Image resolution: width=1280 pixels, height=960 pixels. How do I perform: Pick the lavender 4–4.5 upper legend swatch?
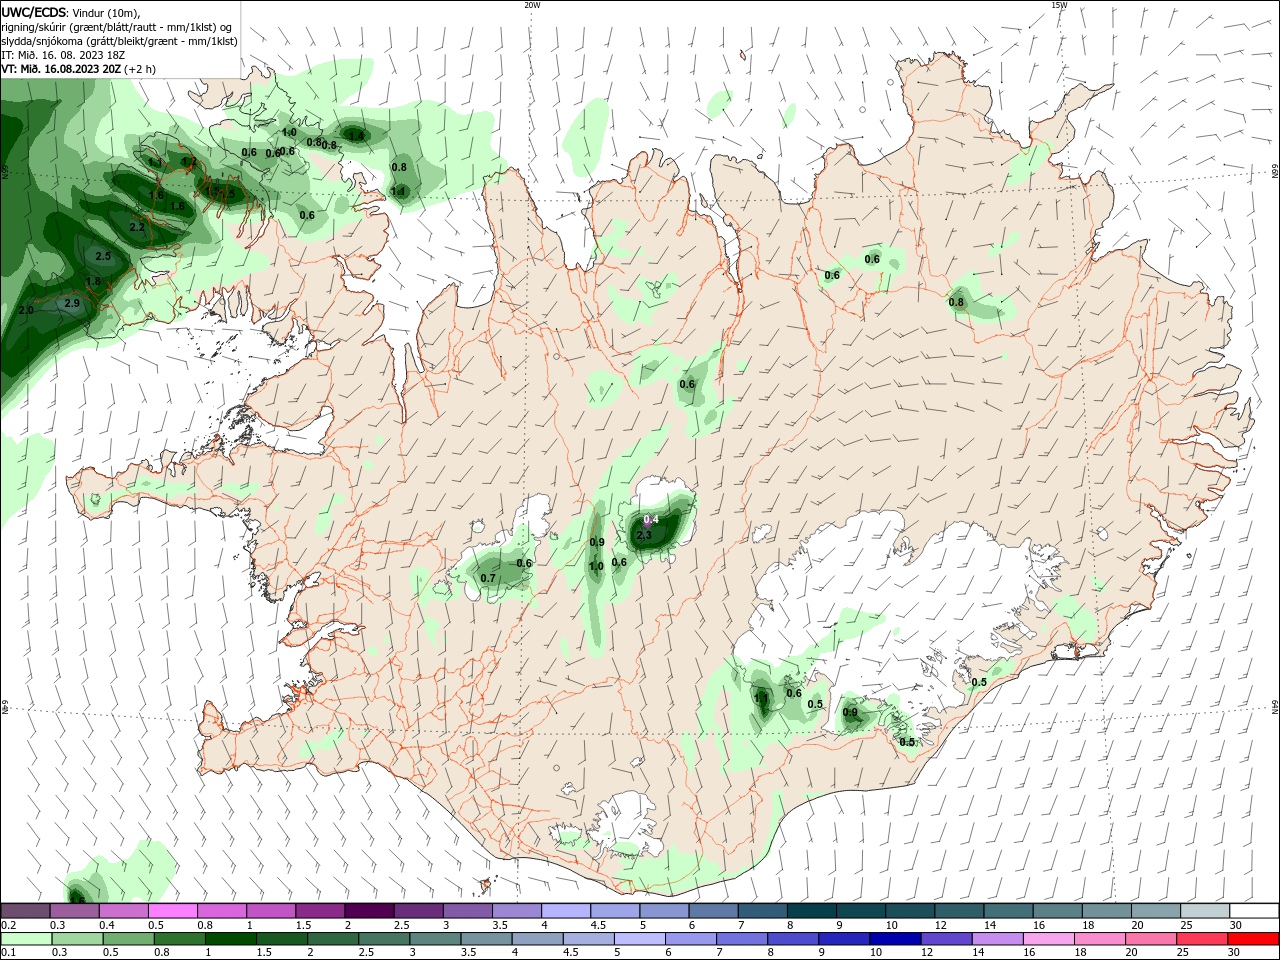click(566, 911)
